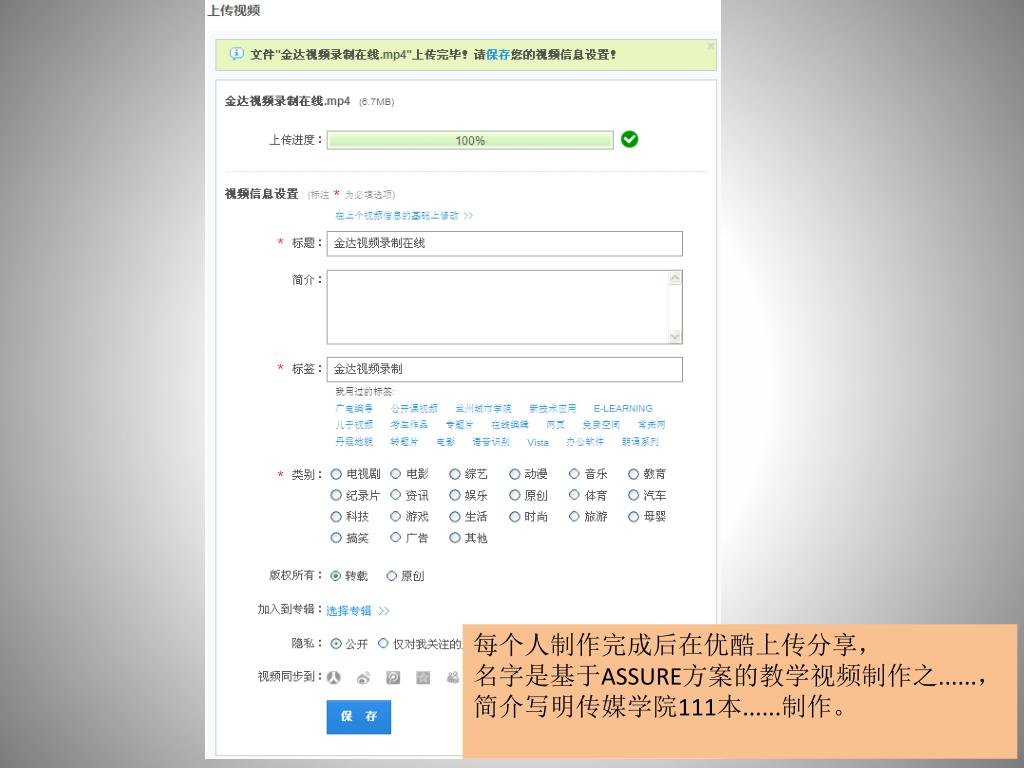Add the 网页 tag
This screenshot has height=768, width=1024.
pos(555,425)
